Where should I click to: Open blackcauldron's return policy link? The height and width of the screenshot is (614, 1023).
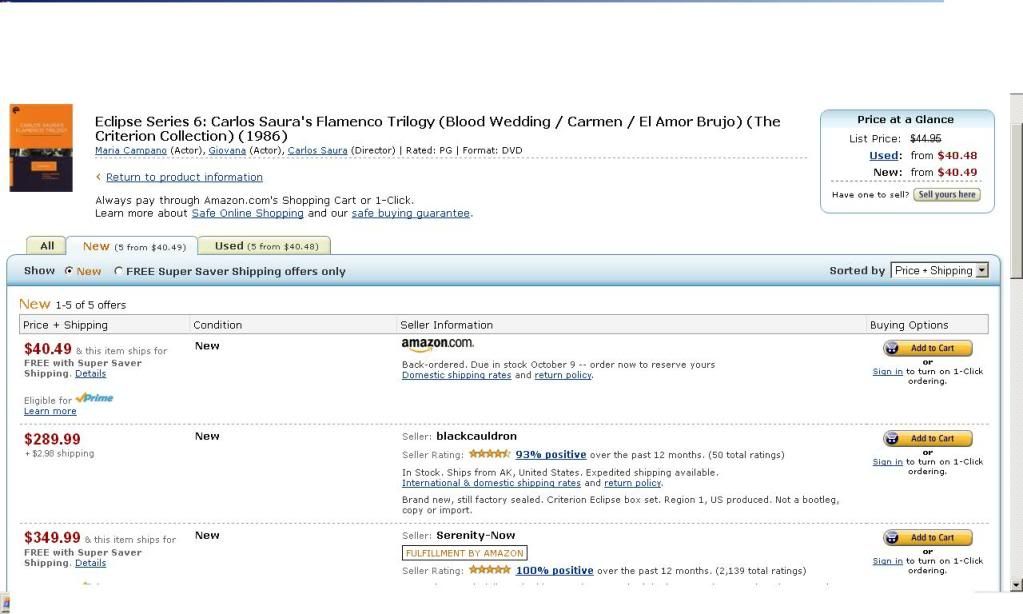click(633, 484)
